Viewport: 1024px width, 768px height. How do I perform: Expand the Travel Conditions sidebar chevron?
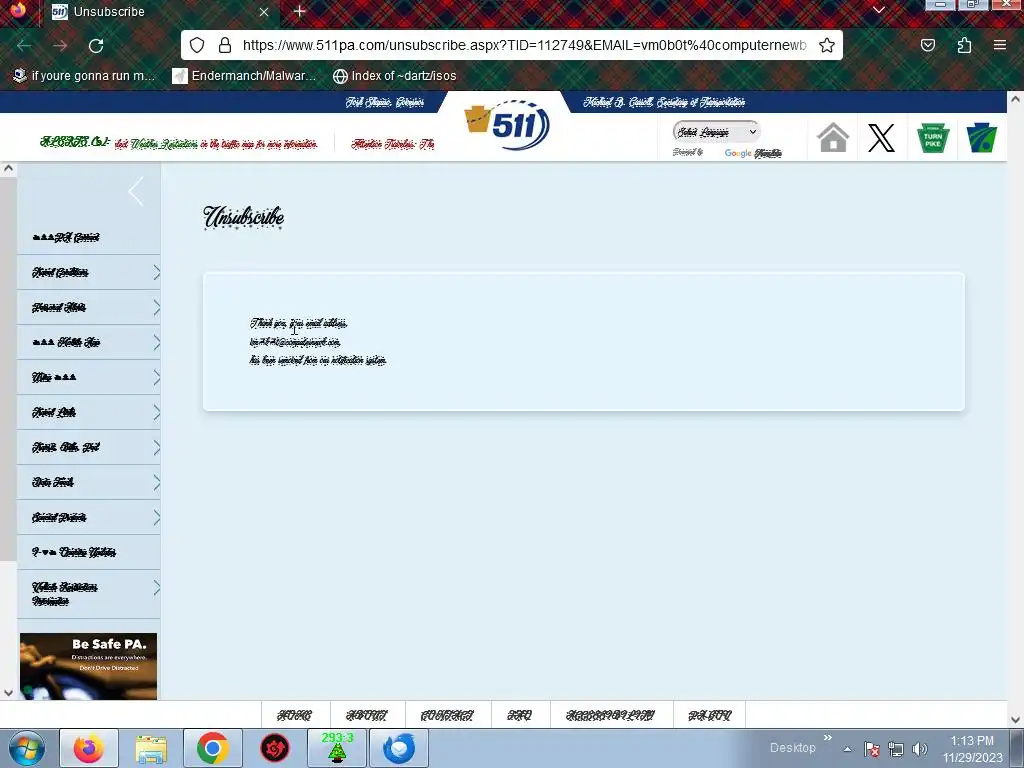click(x=156, y=272)
